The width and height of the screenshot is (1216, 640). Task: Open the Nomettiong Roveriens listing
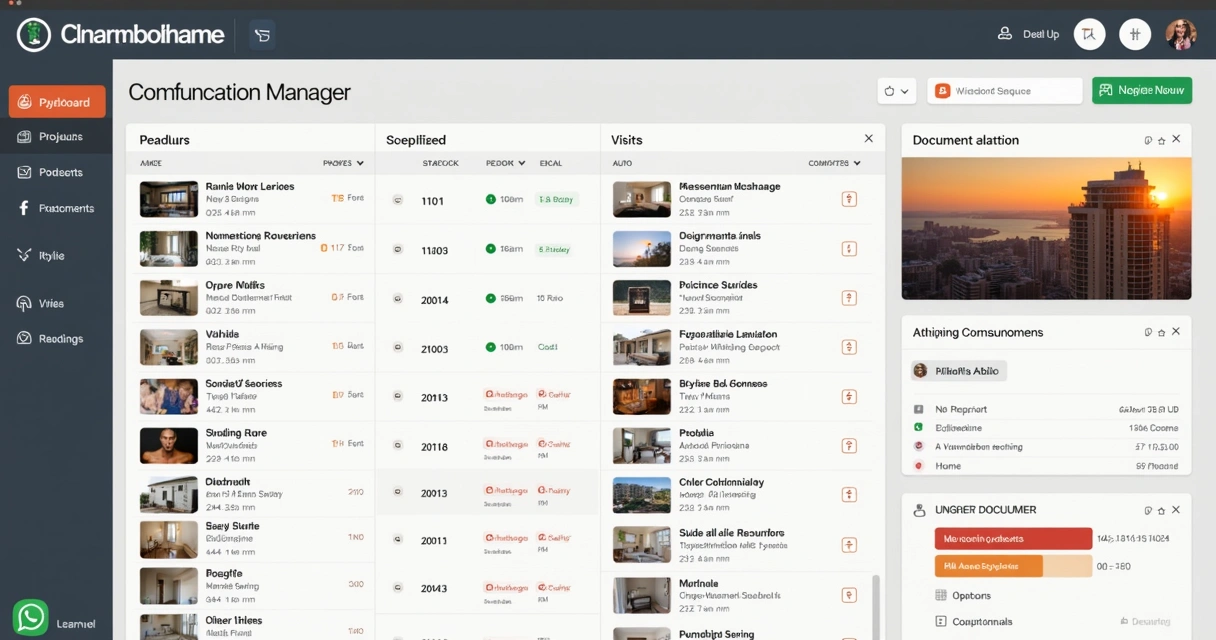click(250, 248)
